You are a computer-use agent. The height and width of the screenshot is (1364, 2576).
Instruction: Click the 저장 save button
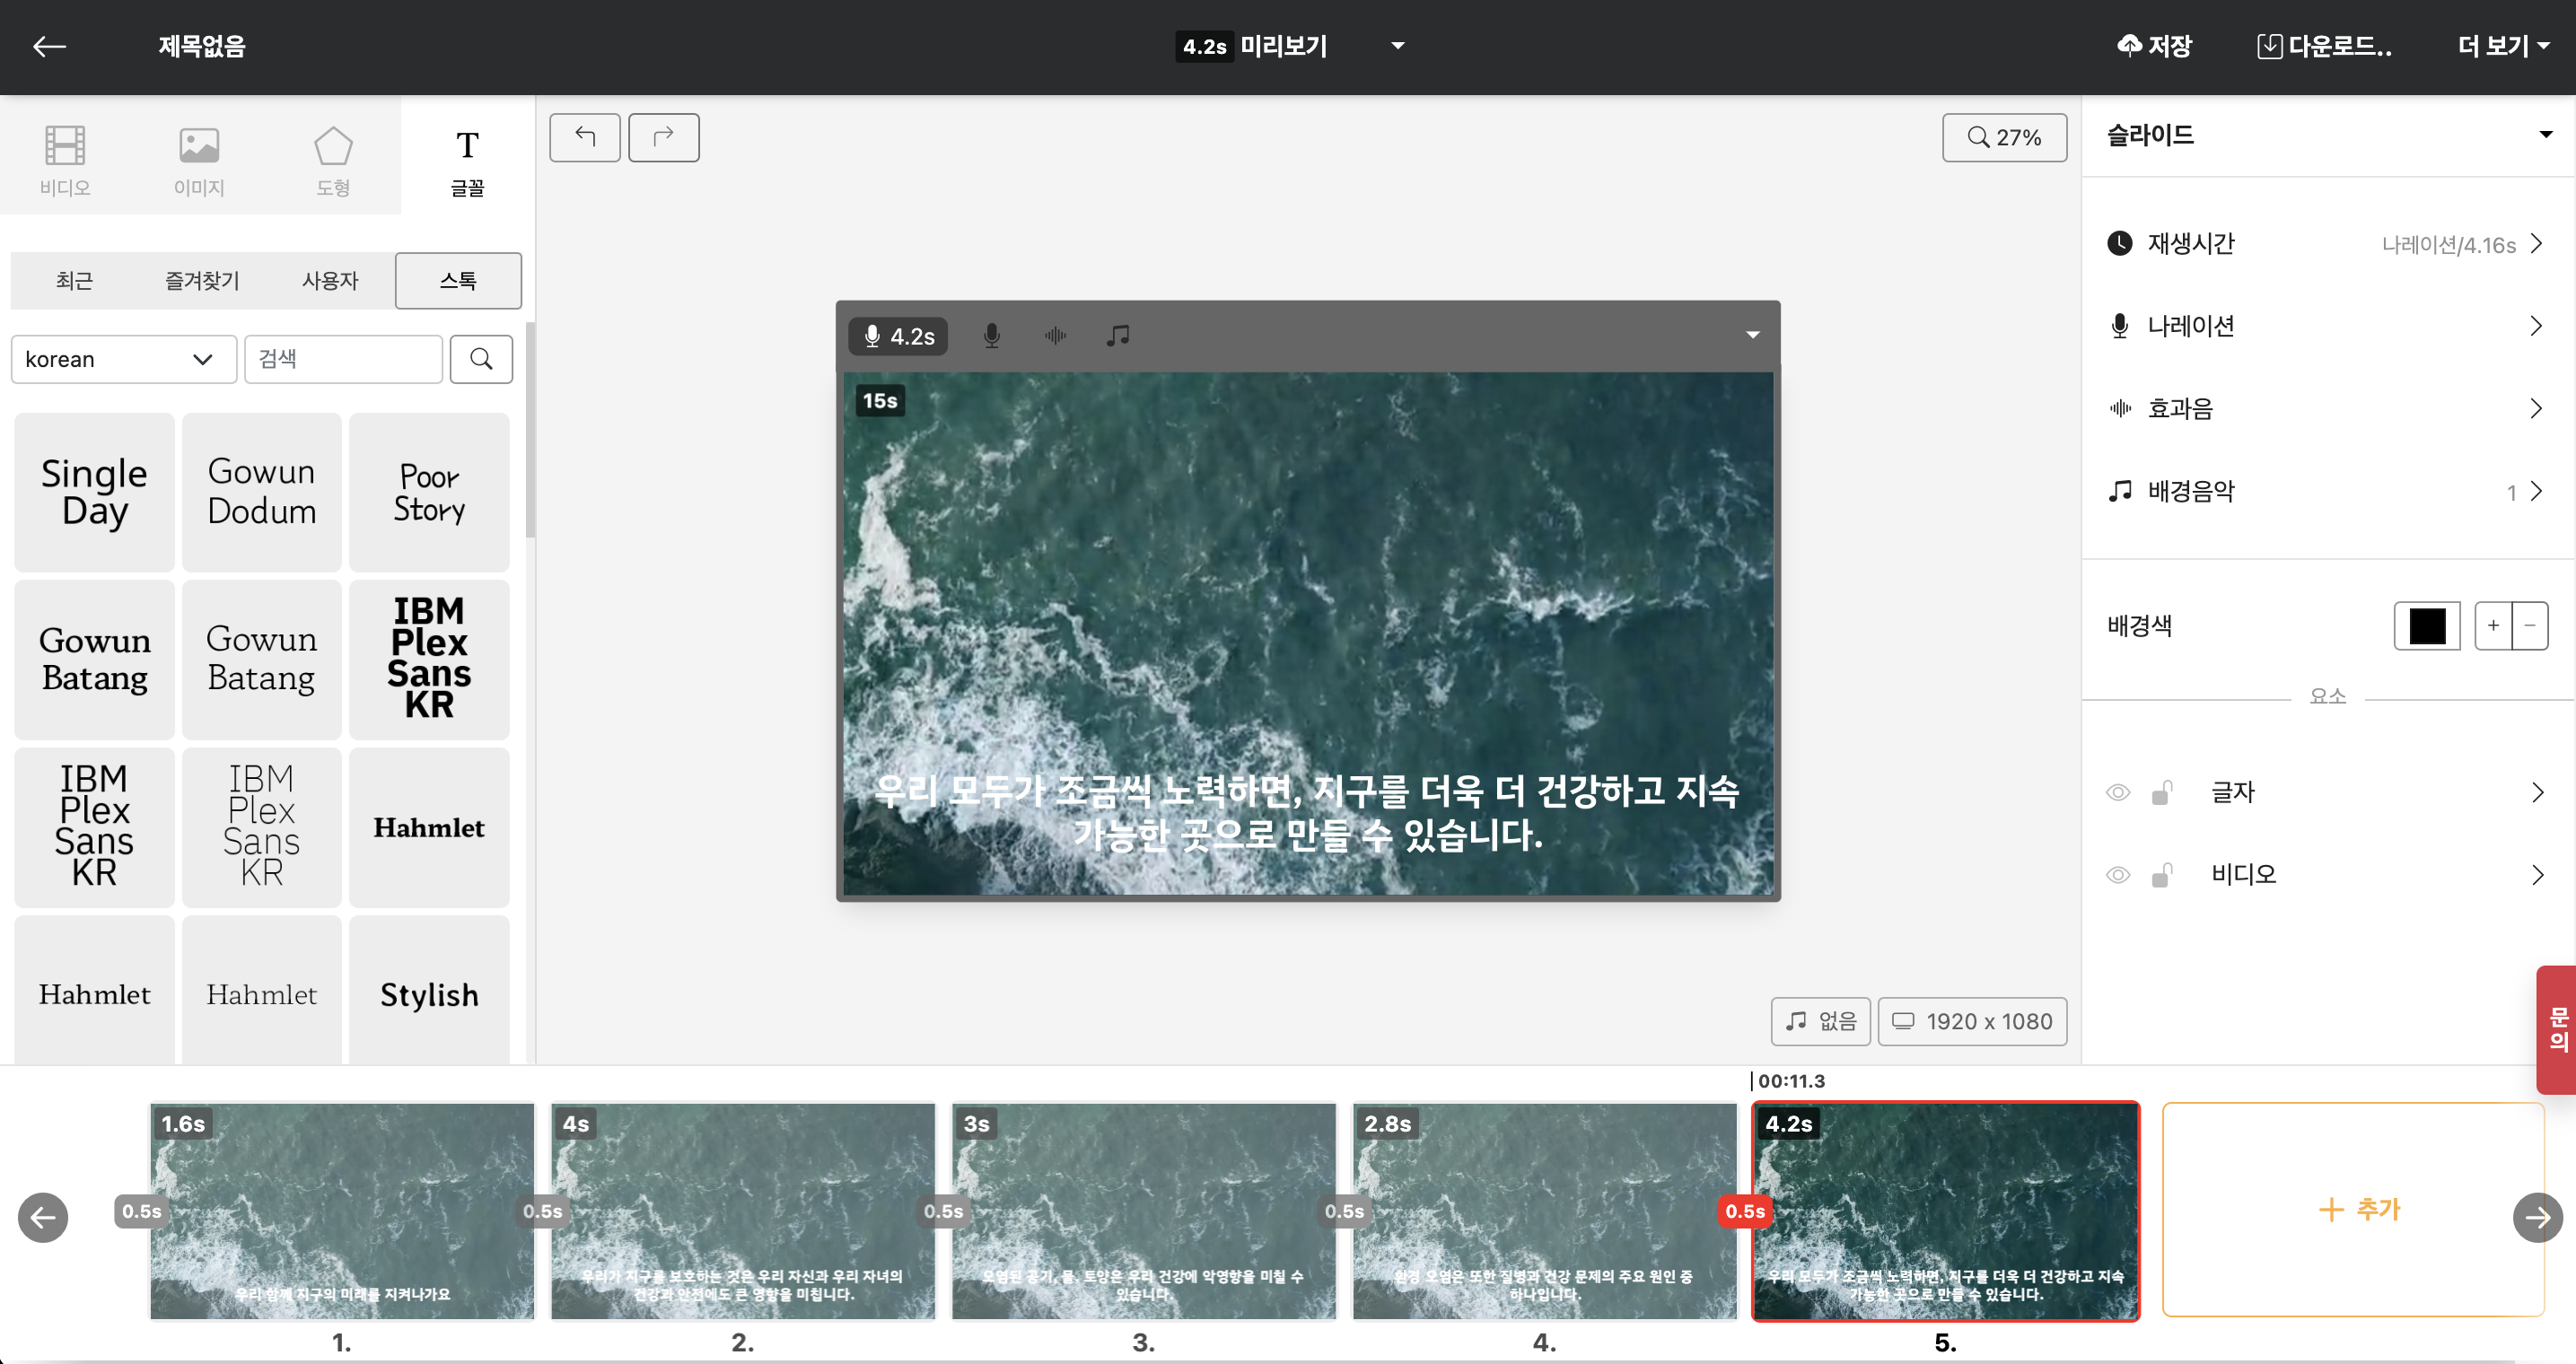click(x=2154, y=46)
